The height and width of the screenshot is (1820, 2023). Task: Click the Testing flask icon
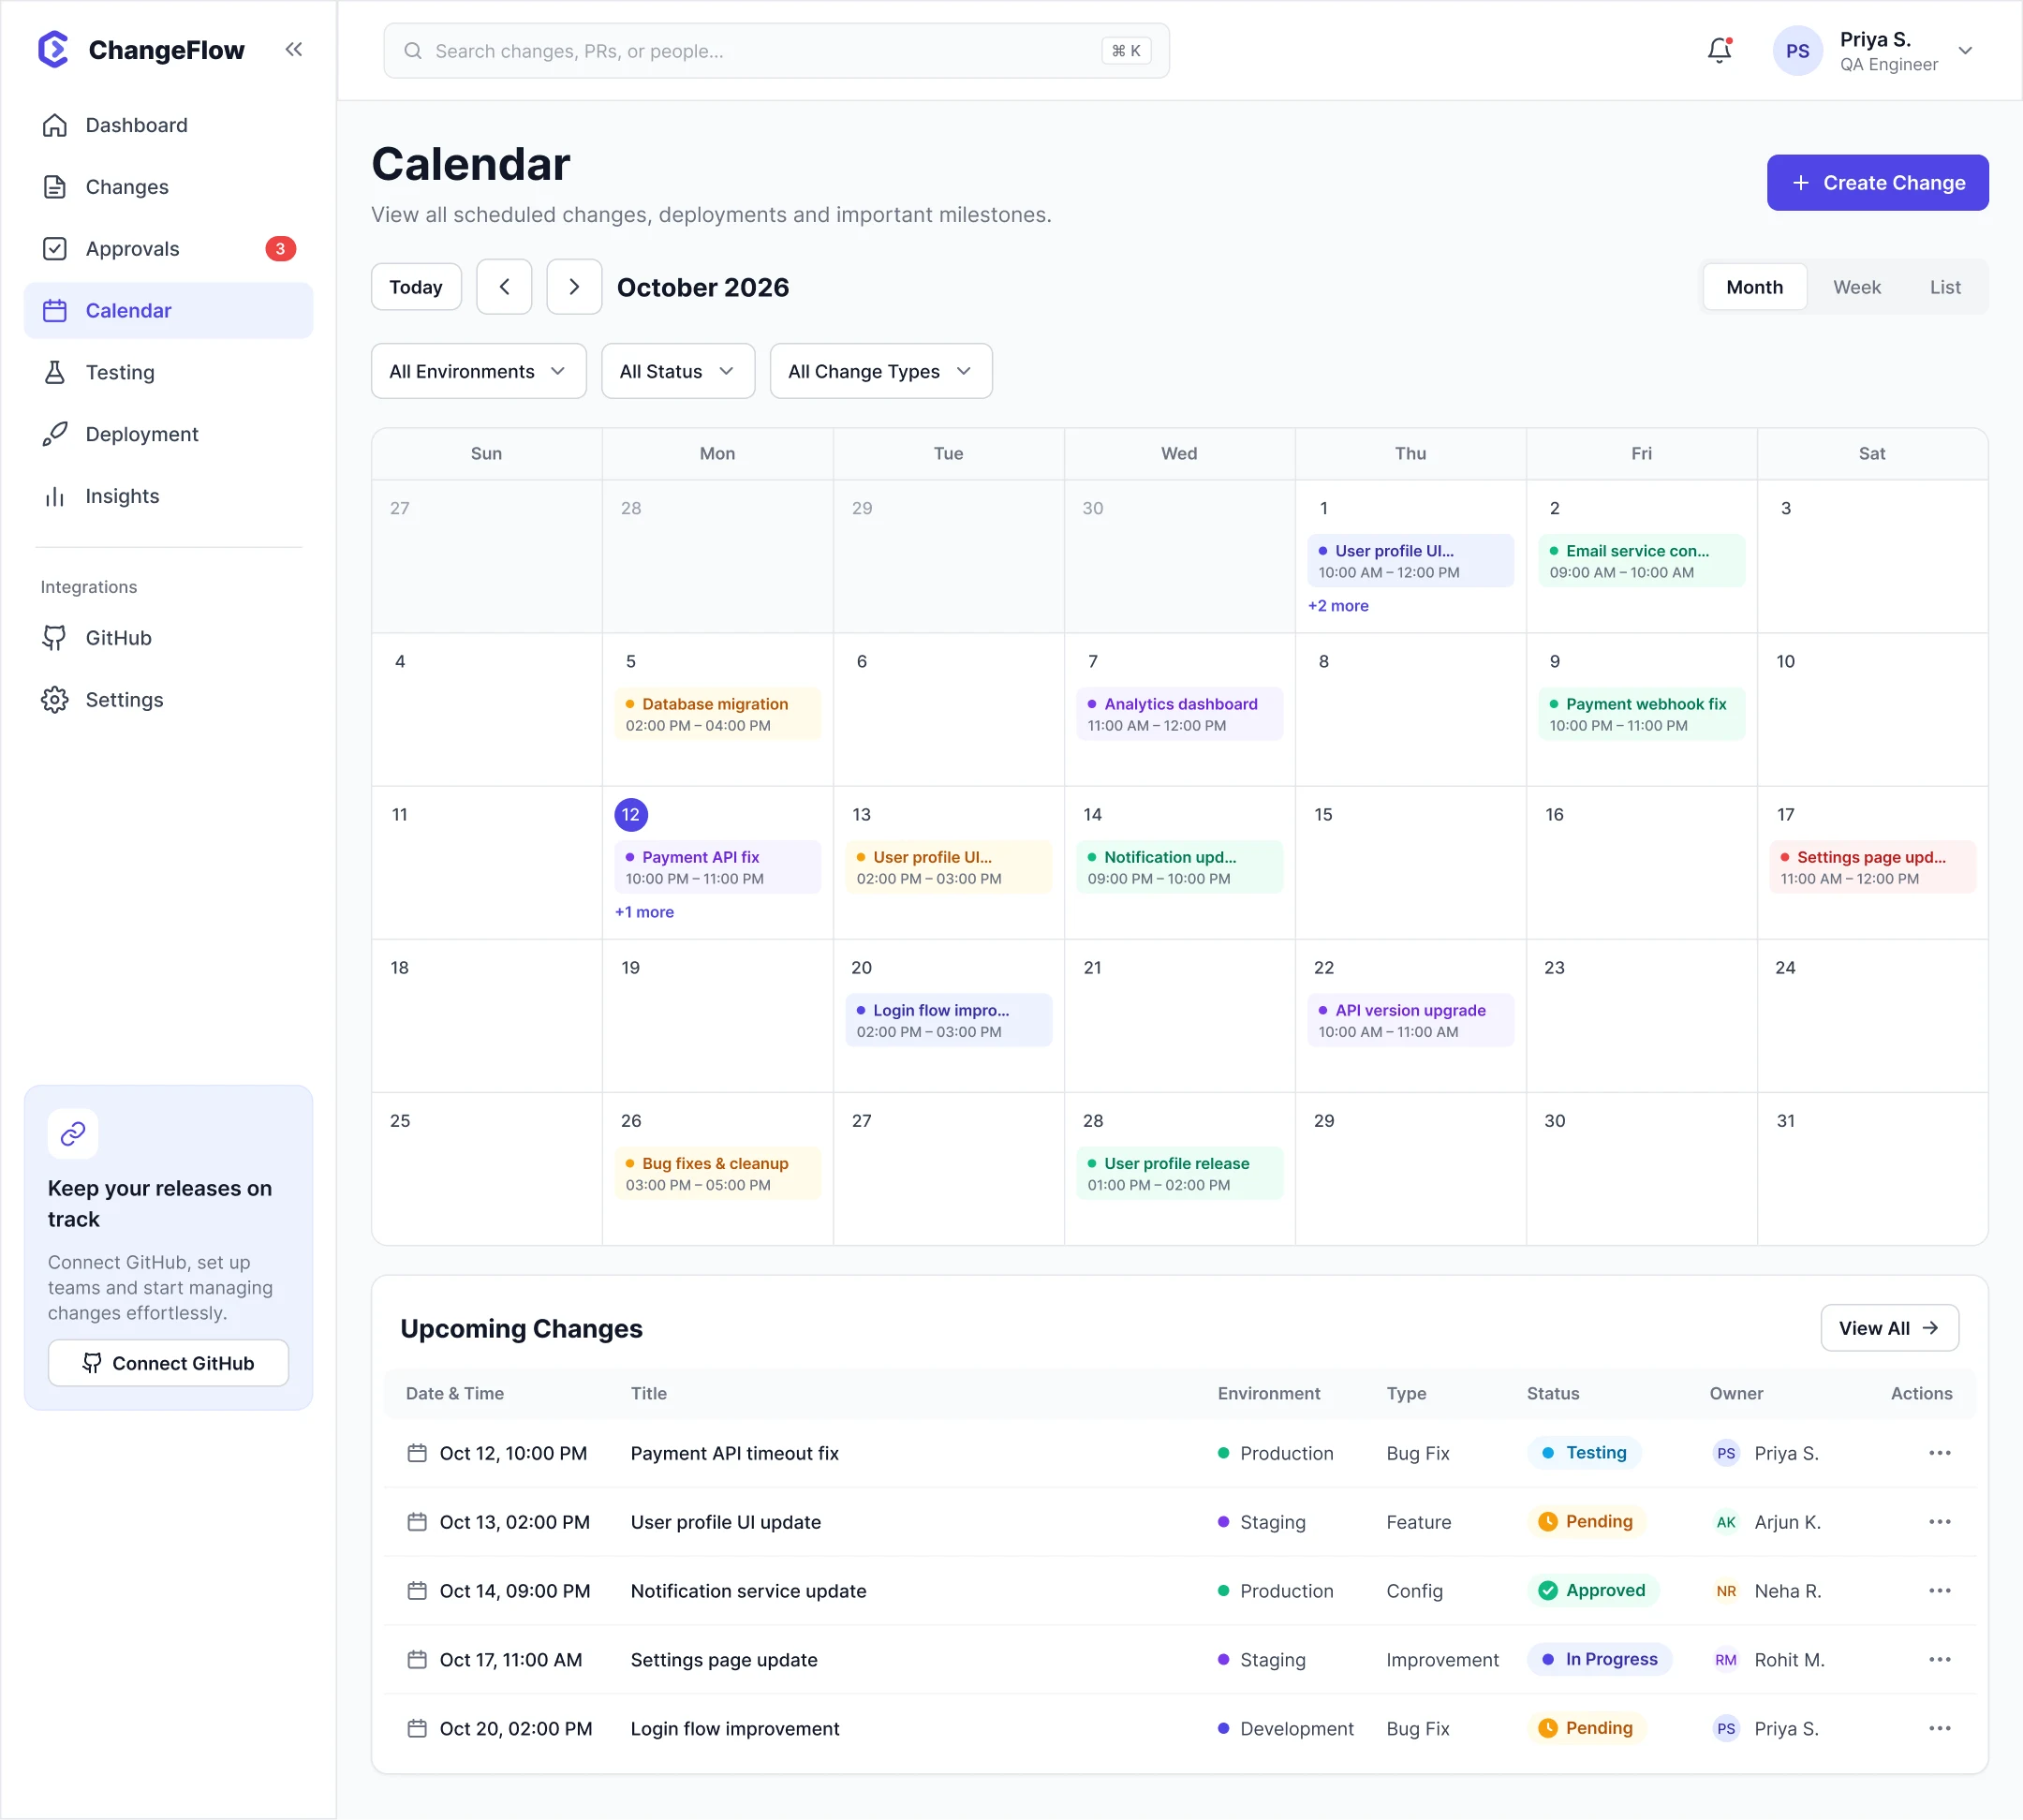click(x=55, y=372)
